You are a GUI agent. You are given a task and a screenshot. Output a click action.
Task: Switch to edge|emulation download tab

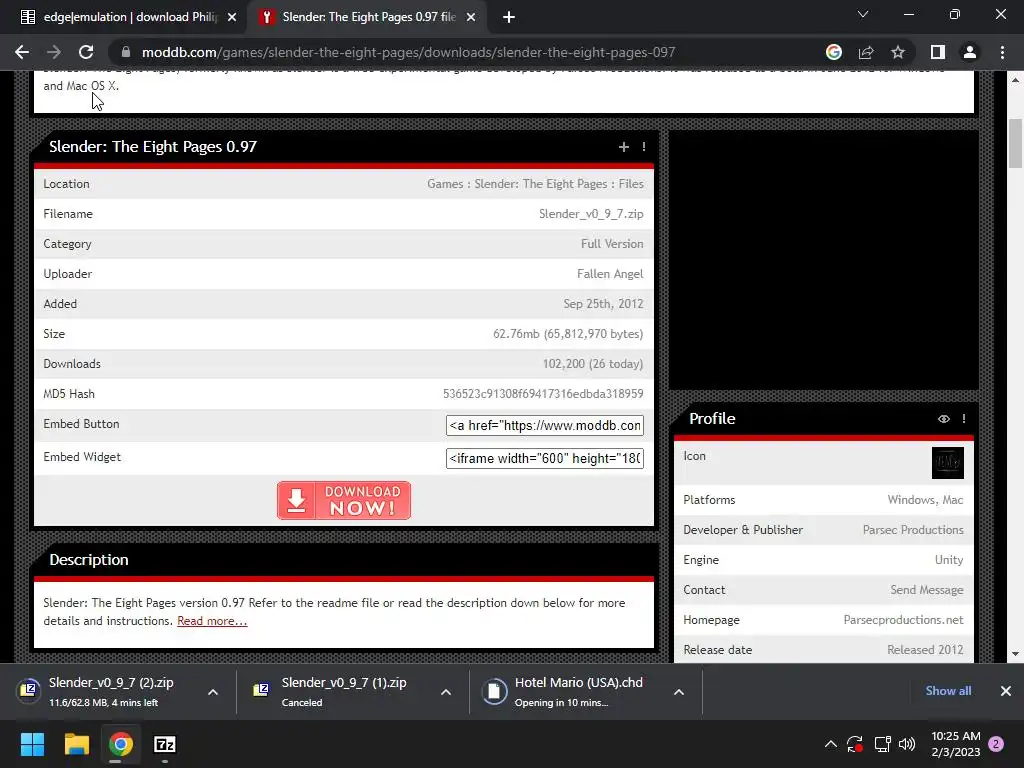pyautogui.click(x=127, y=17)
